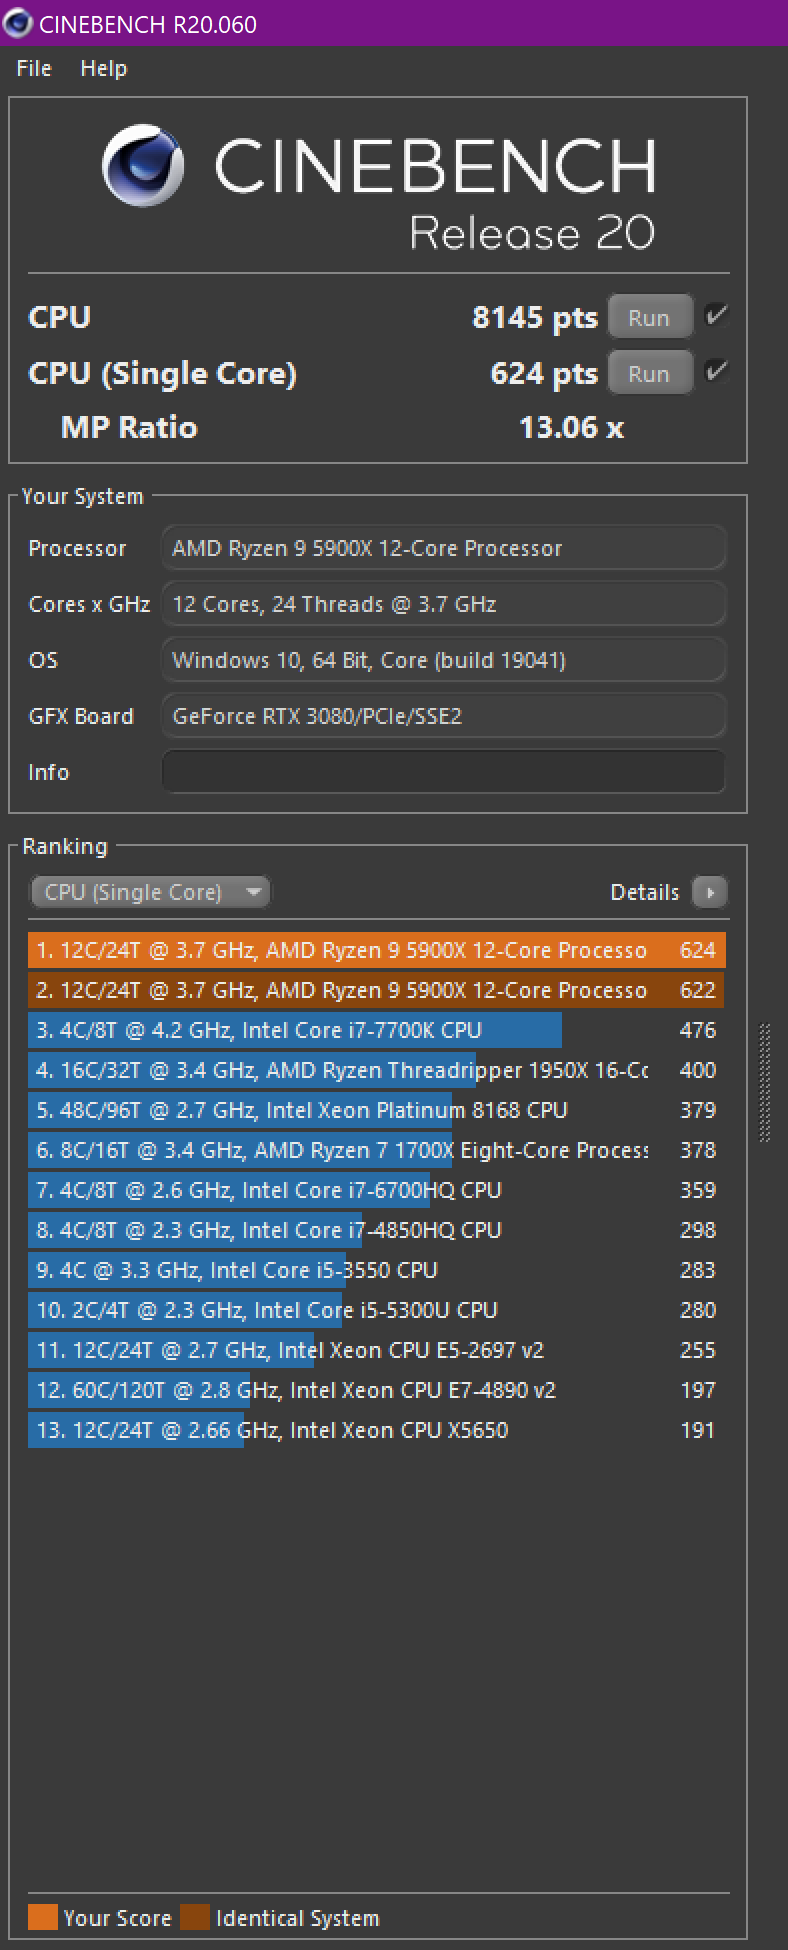788x1950 pixels.
Task: Open the Help menu
Action: tap(104, 68)
